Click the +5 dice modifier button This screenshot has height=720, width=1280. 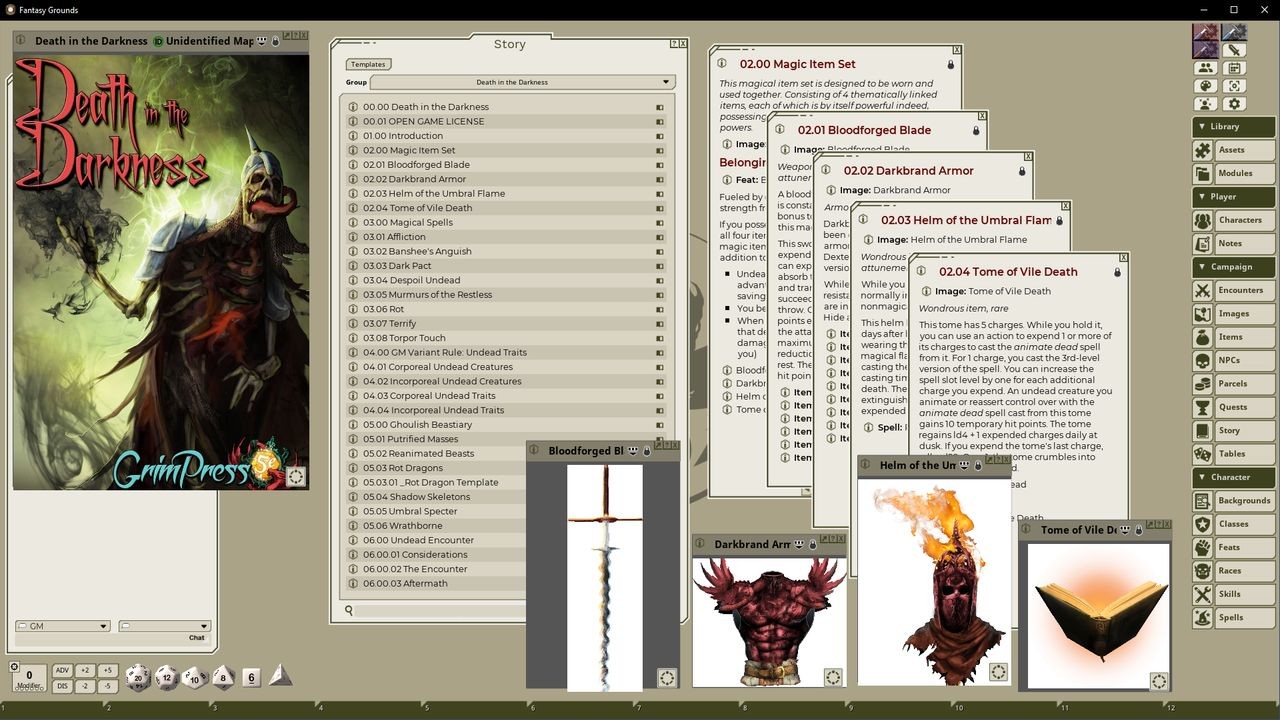coord(108,669)
